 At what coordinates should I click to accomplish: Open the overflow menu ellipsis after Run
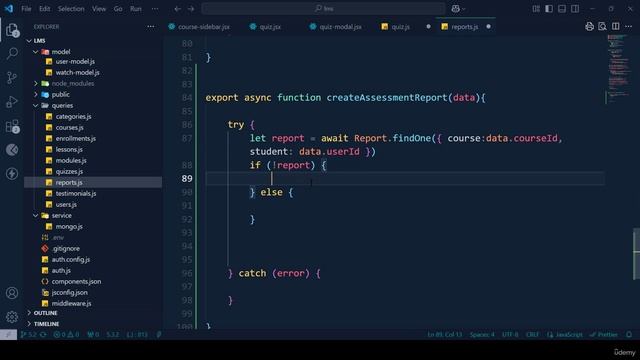(155, 9)
